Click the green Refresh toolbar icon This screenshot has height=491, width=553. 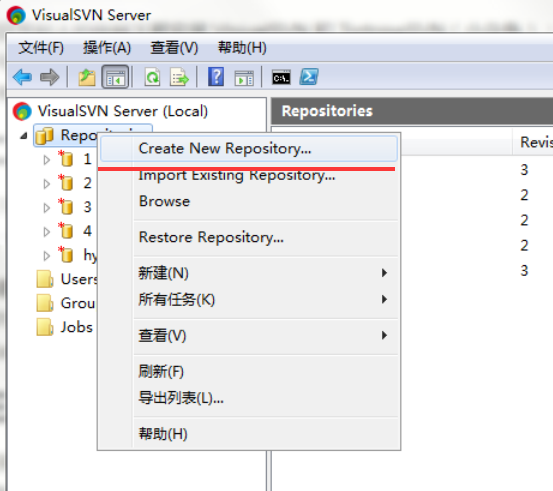pyautogui.click(x=152, y=77)
